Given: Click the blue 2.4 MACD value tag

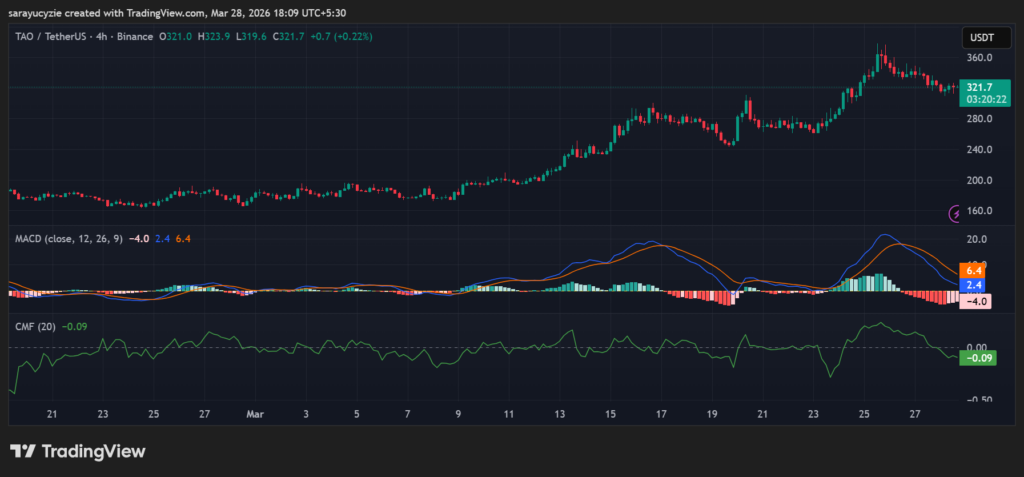Looking at the screenshot, I should coord(974,285).
